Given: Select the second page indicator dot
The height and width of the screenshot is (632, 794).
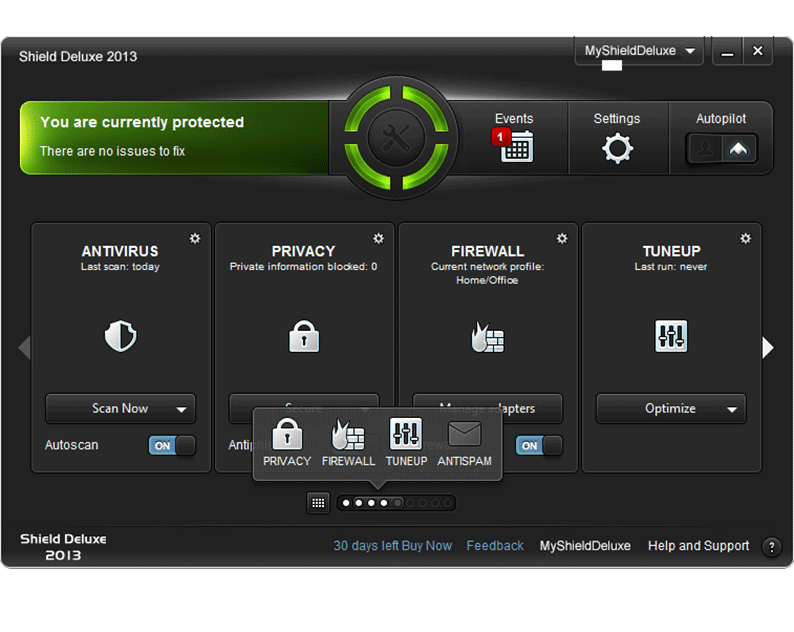Looking at the screenshot, I should click(x=359, y=503).
